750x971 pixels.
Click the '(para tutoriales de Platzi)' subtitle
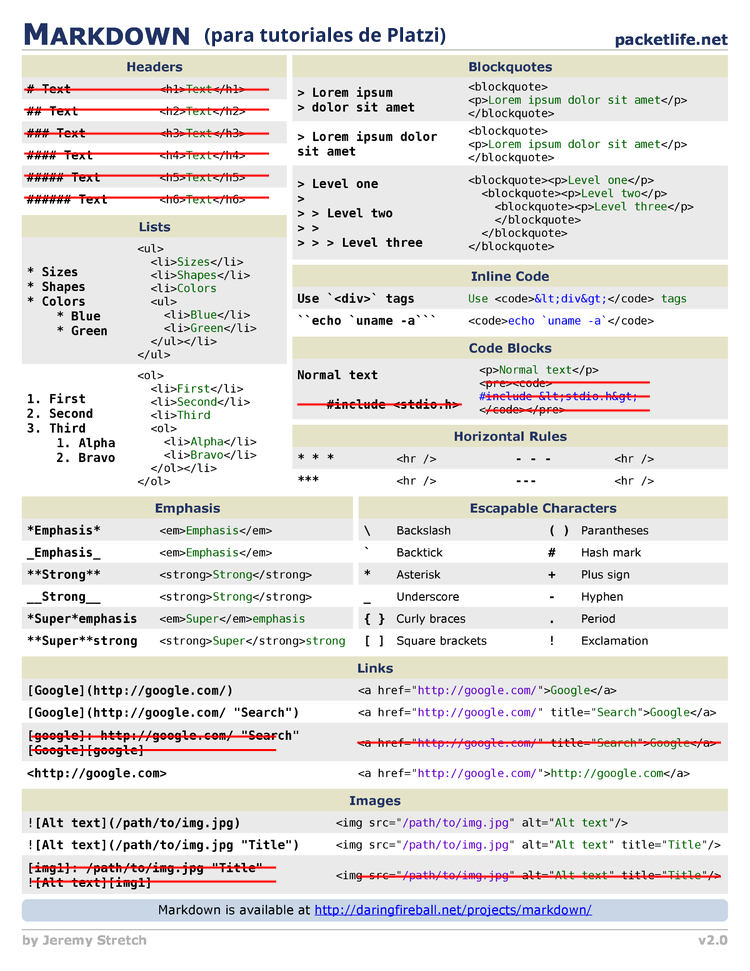click(x=325, y=35)
